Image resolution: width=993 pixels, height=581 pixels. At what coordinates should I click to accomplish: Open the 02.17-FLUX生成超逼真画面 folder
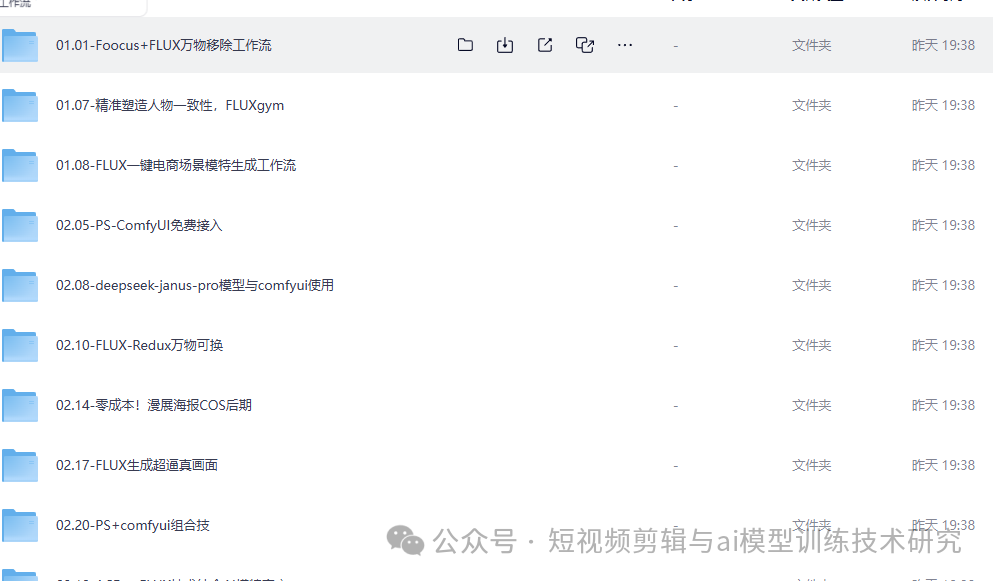click(x=137, y=465)
